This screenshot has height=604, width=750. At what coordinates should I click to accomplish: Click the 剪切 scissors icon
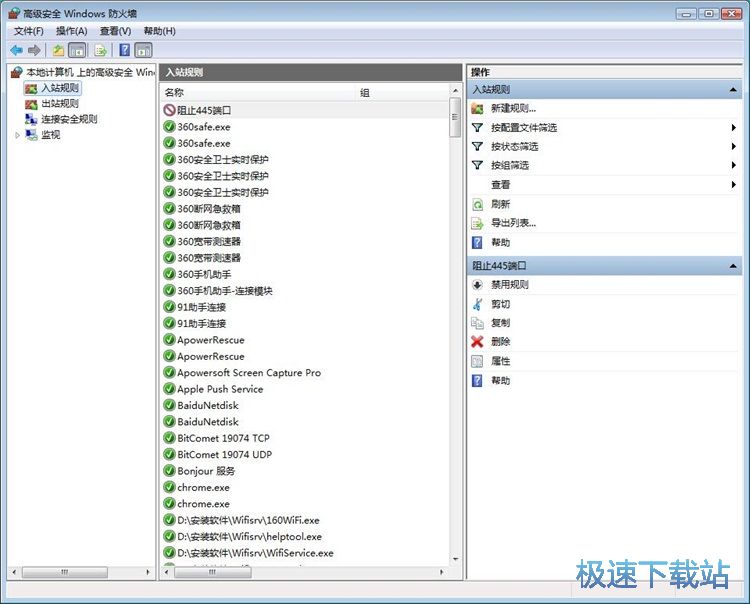pyautogui.click(x=477, y=304)
